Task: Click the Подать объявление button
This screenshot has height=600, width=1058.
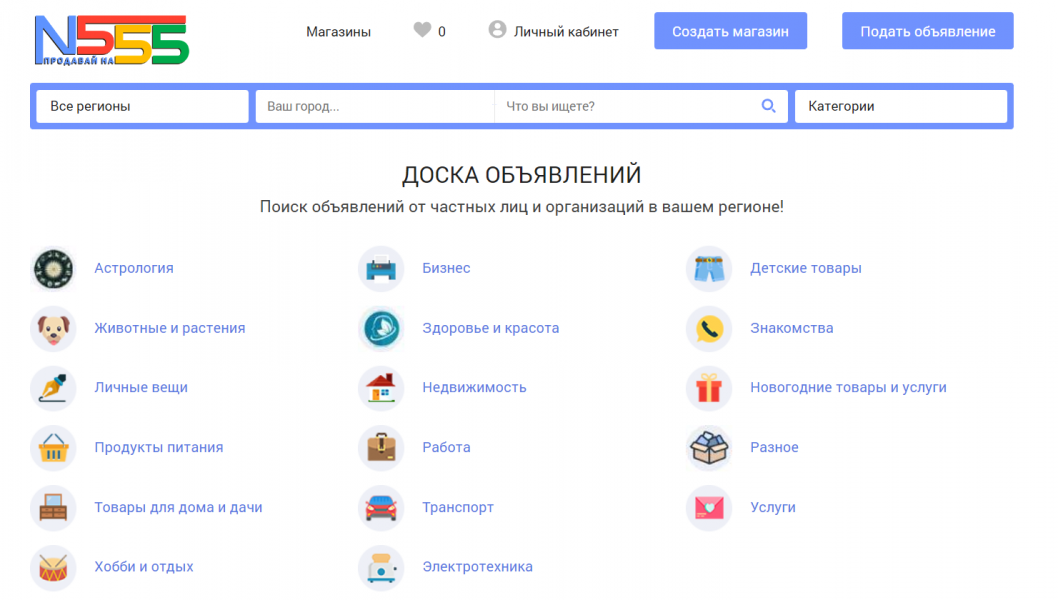Action: coord(928,31)
